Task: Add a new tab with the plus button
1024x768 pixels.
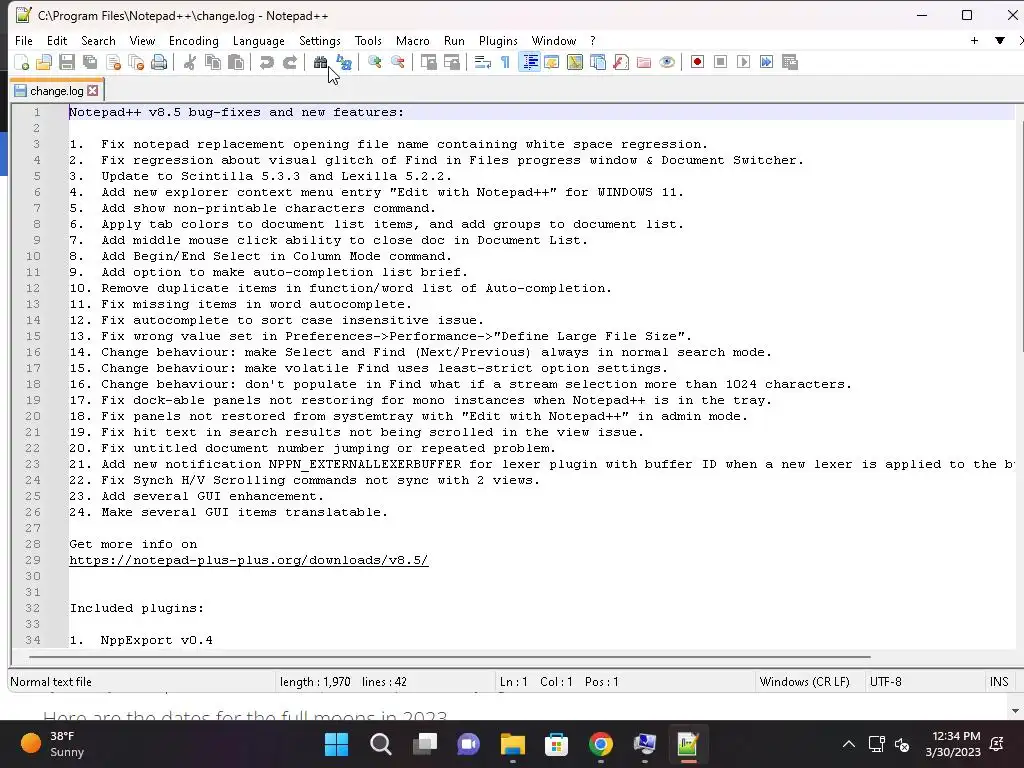Action: [x=974, y=40]
